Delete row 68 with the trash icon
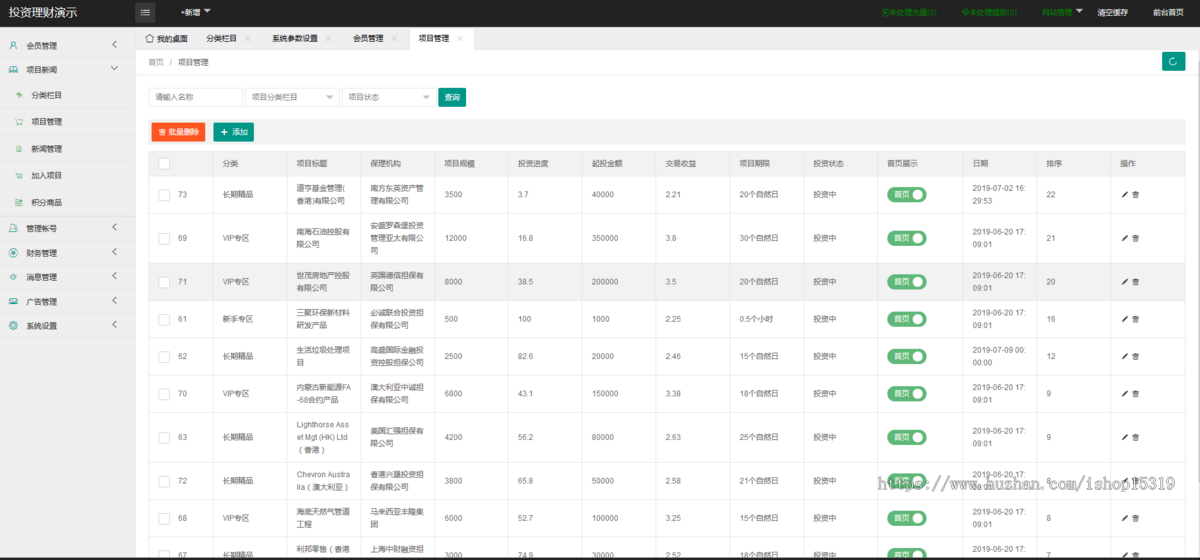 (1136, 518)
